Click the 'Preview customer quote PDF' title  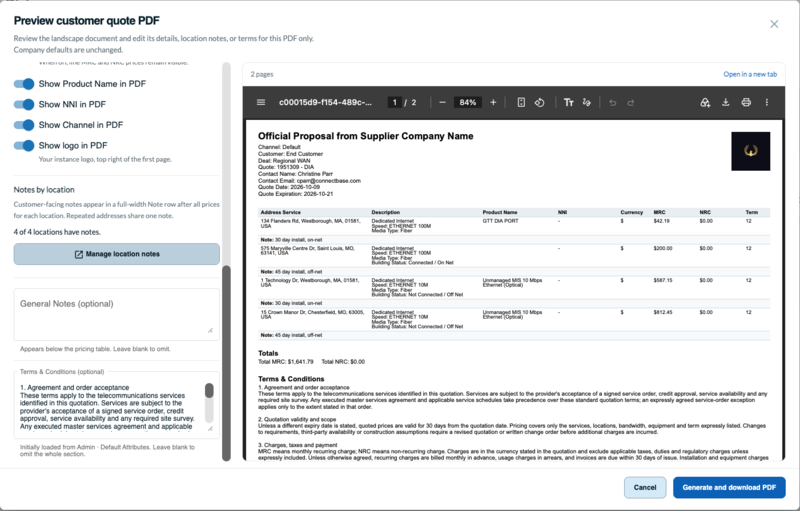coord(87,21)
